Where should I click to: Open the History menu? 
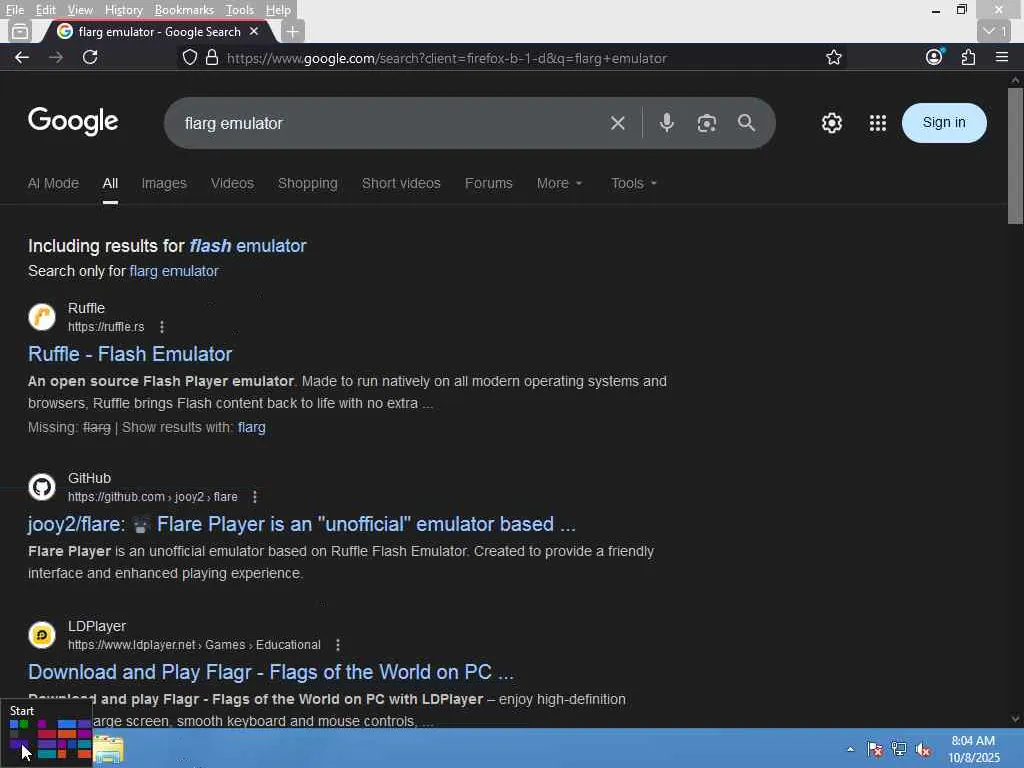(123, 10)
